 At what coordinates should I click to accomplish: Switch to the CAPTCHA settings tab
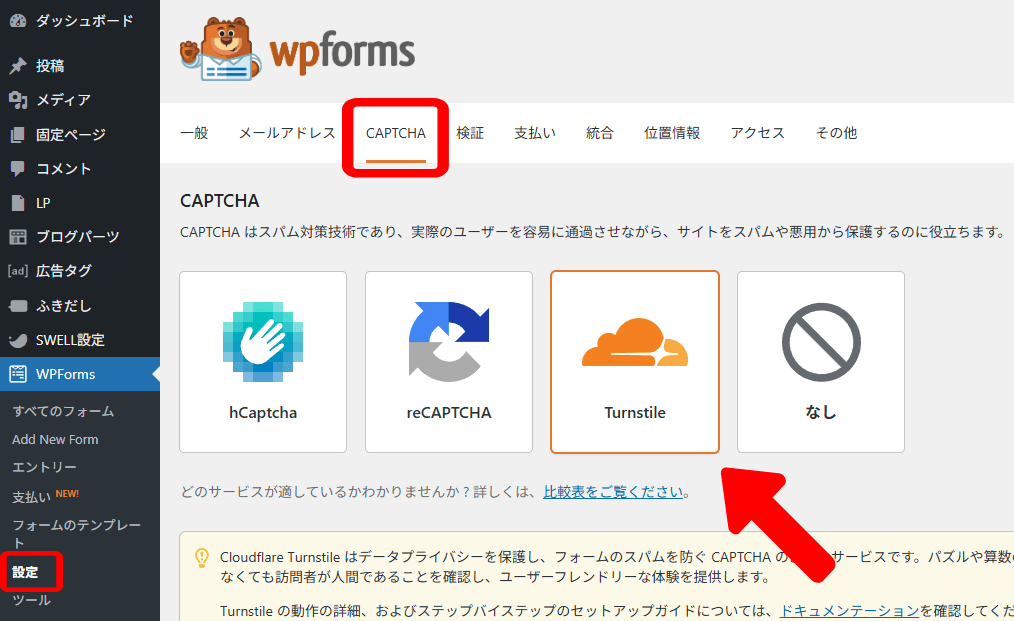[x=396, y=133]
